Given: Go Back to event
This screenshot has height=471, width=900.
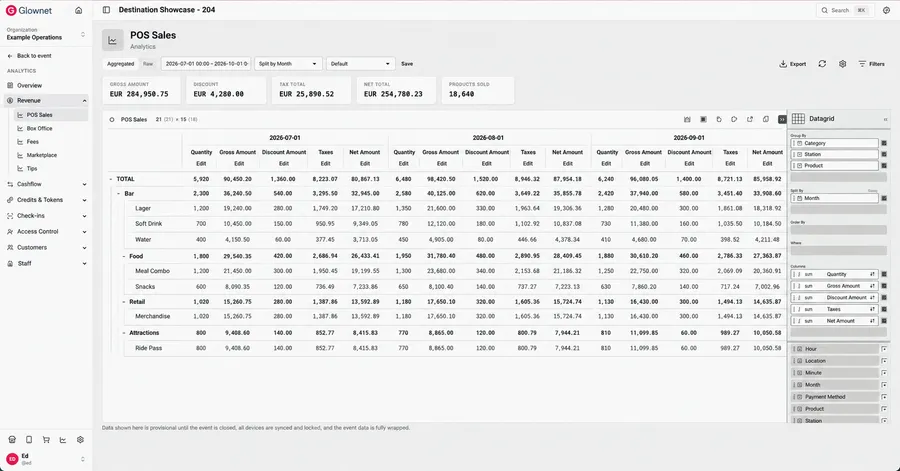Looking at the screenshot, I should tap(29, 56).
